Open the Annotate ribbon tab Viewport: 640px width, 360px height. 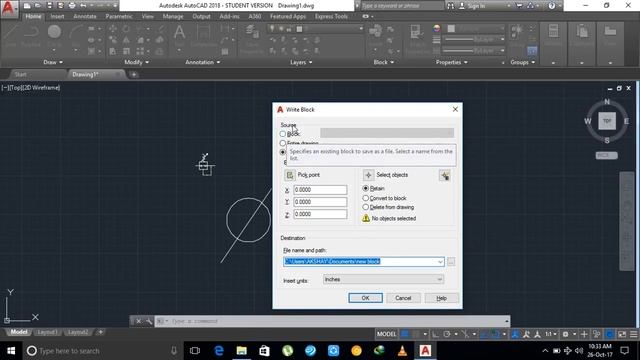85,16
